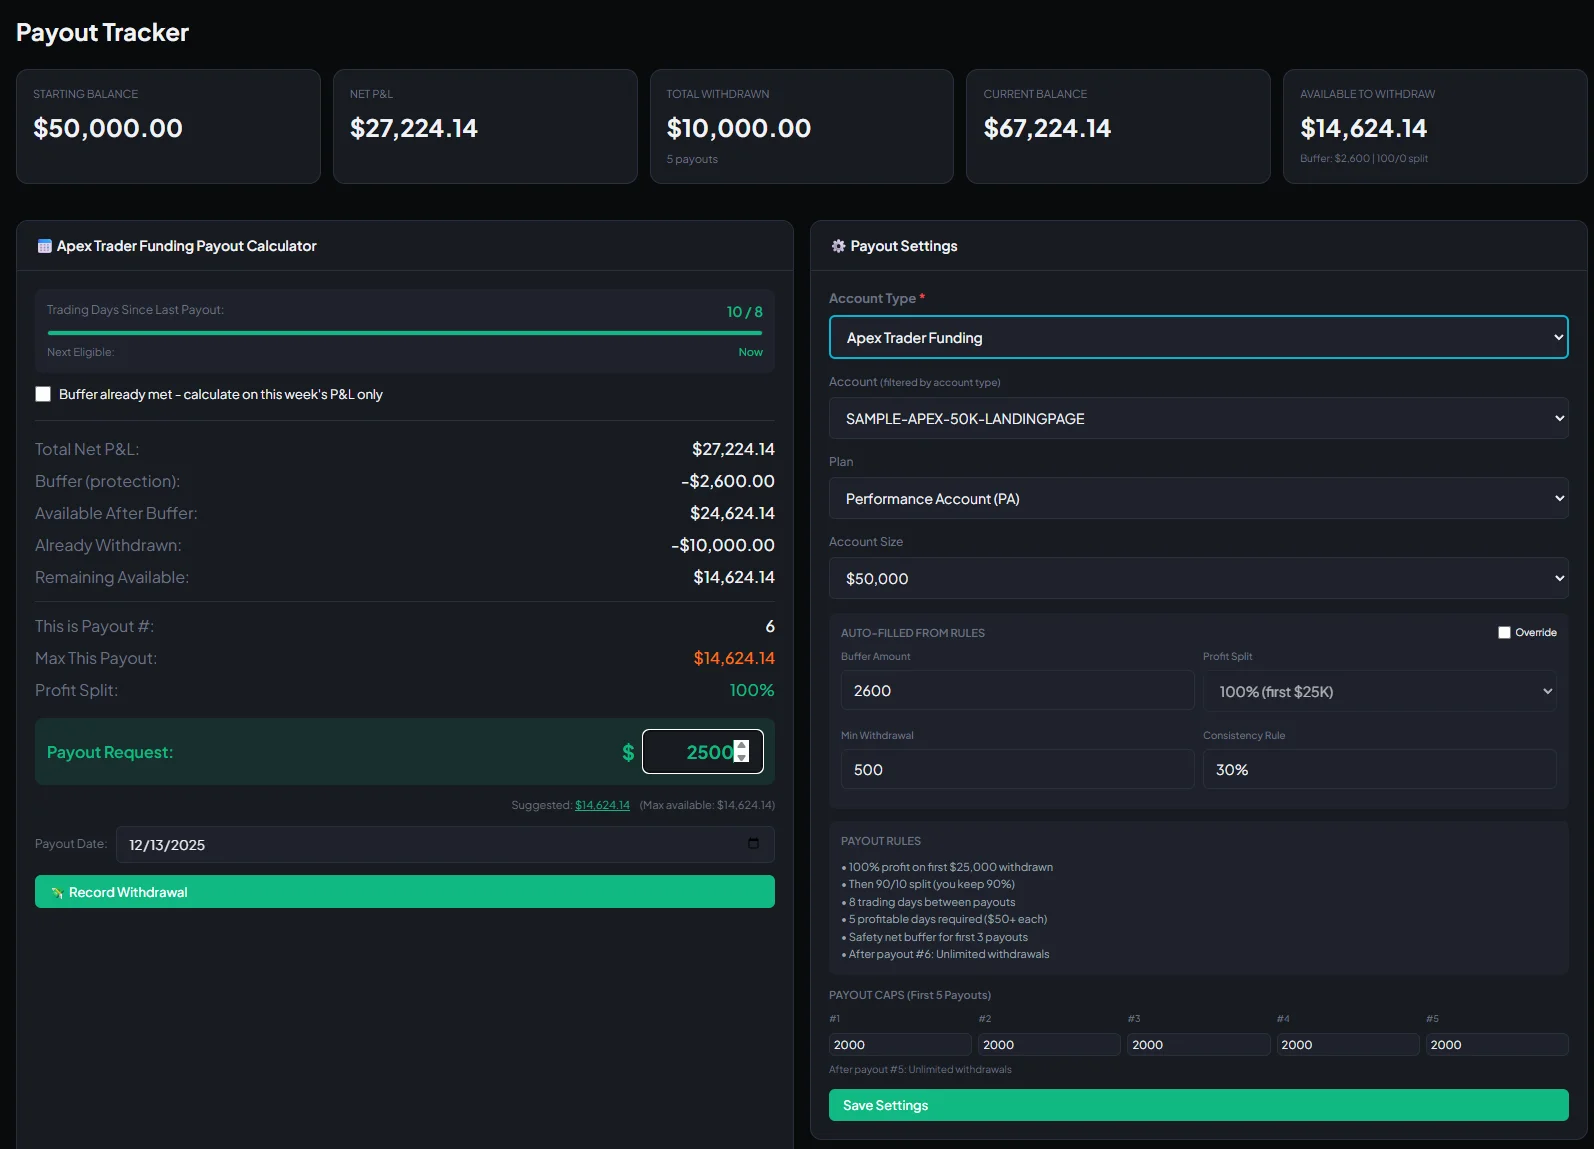The image size is (1594, 1149).
Task: Expand the SAMPLE-APEX-50K-LANDINGPAGE account dropdown
Action: (1198, 418)
